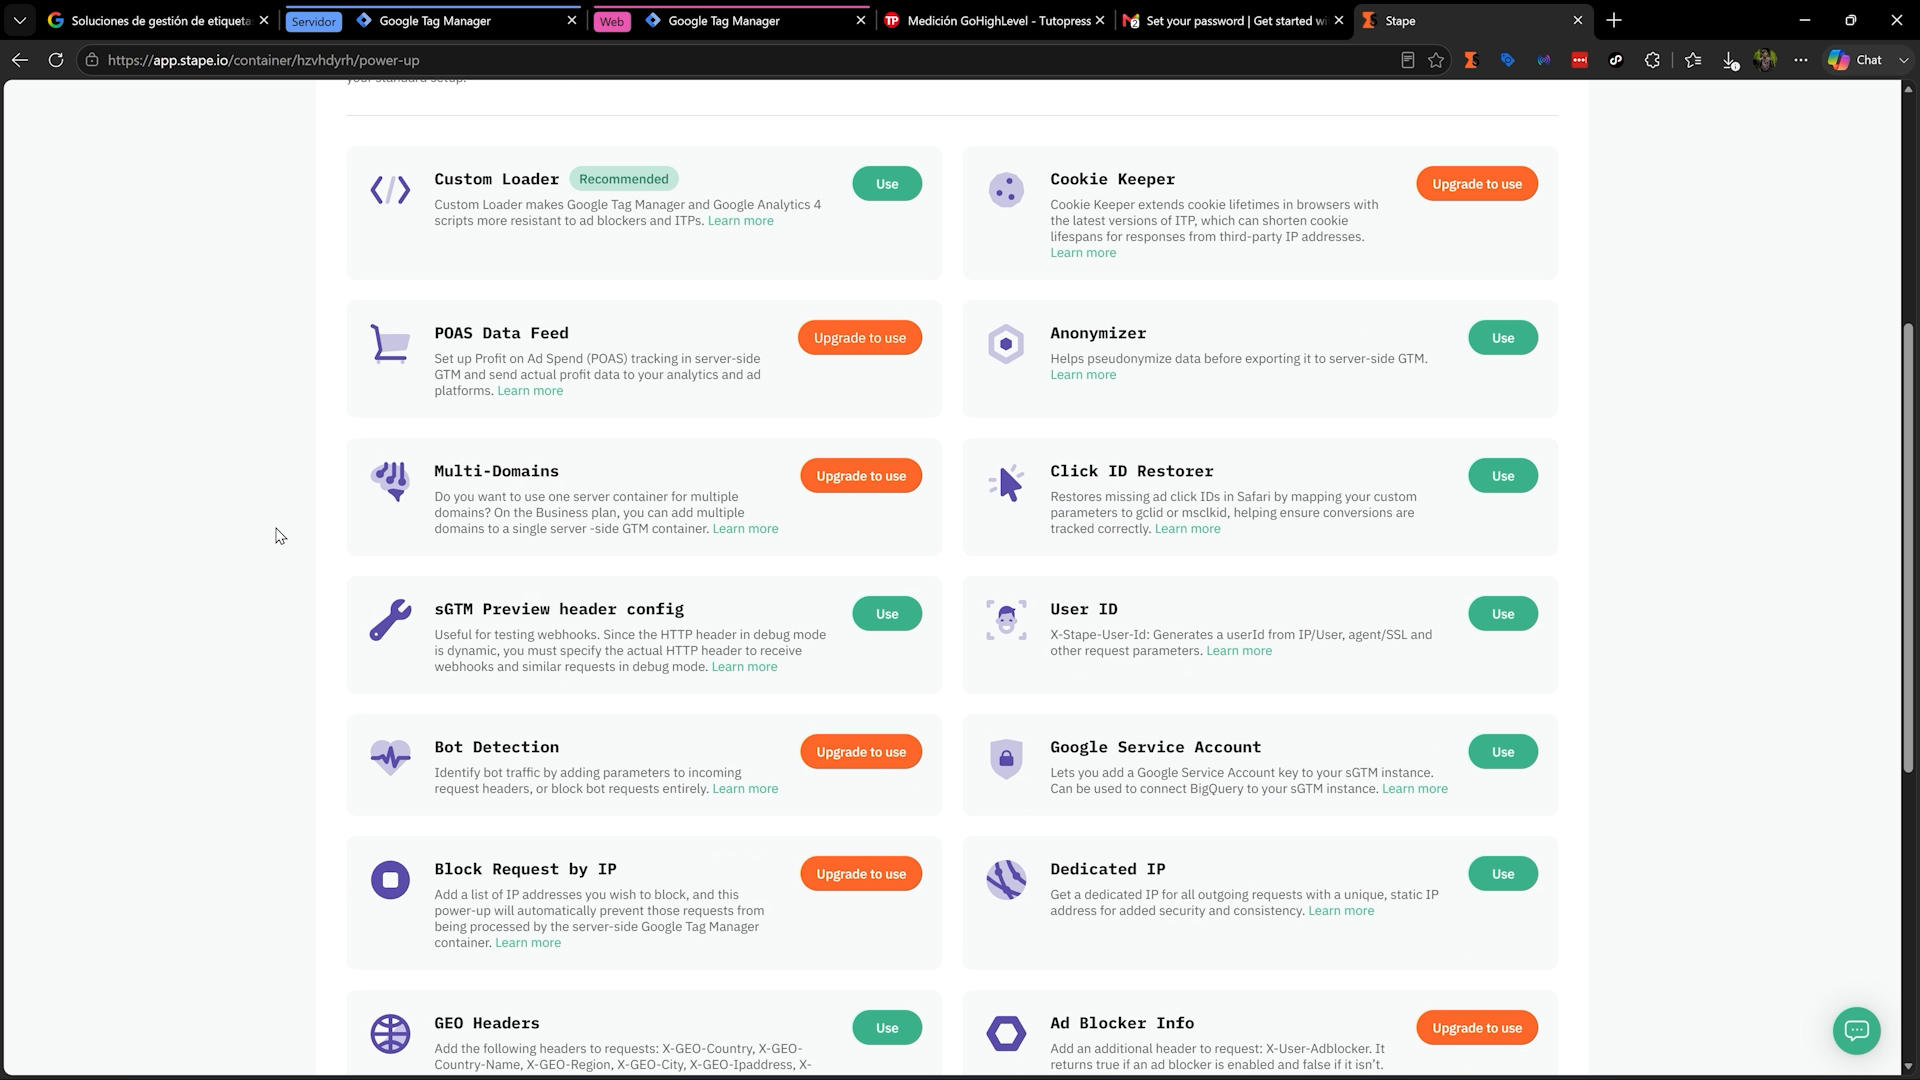The width and height of the screenshot is (1920, 1080).
Task: Use the sGTM Preview header config
Action: (887, 614)
